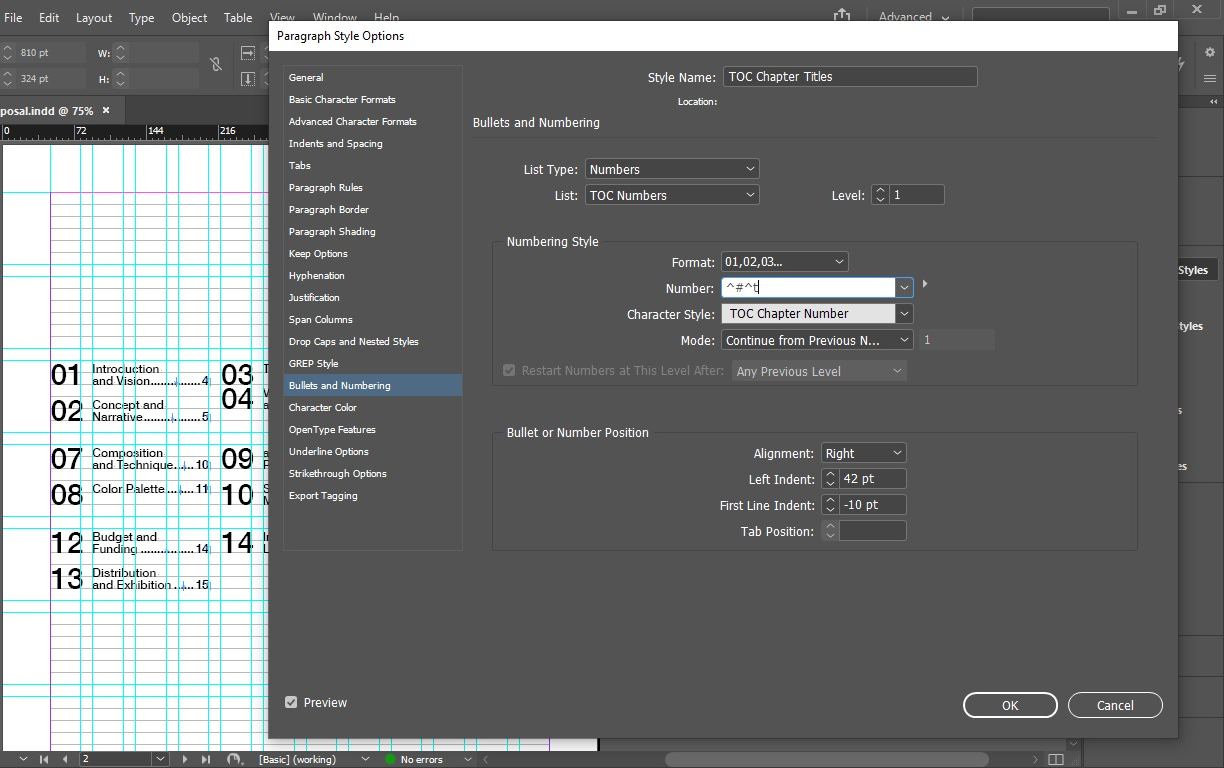Viewport: 1224px width, 768px height.
Task: Open the preflight No errors options arrow
Action: [x=467, y=759]
